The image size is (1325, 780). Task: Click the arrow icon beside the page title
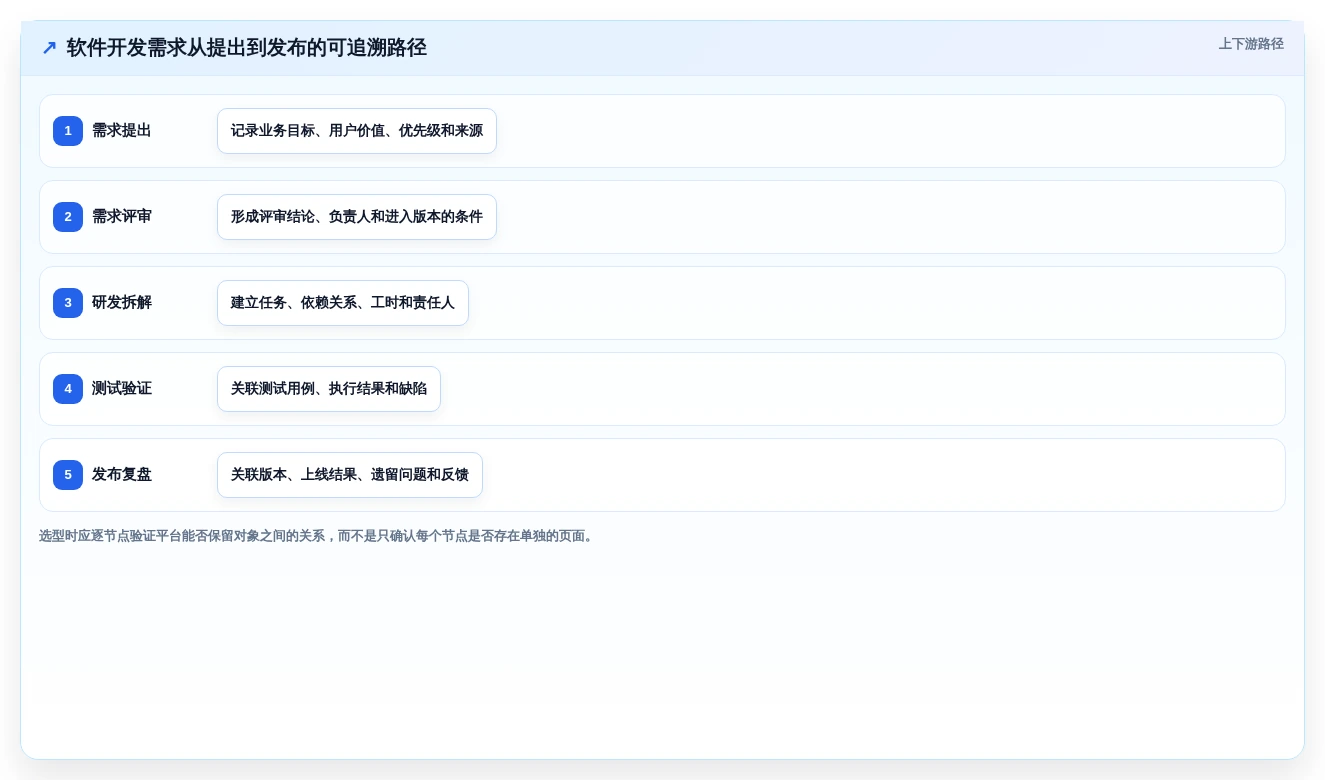pyautogui.click(x=49, y=48)
